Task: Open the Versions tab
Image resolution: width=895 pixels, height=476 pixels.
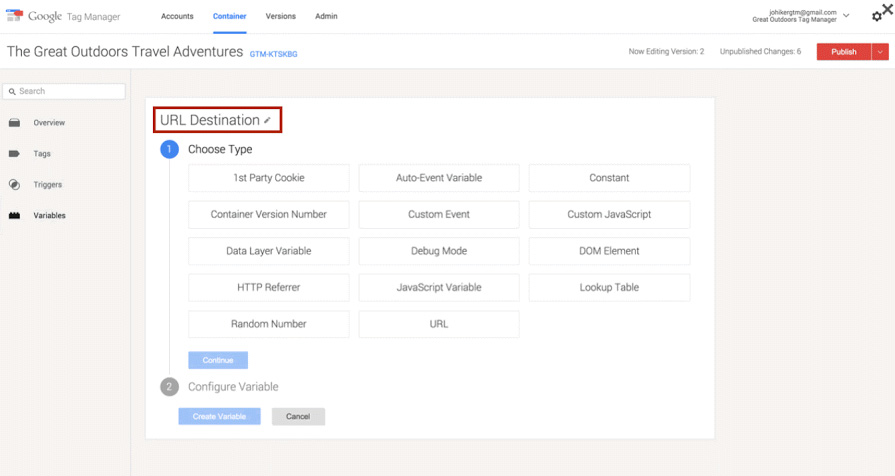Action: point(280,16)
